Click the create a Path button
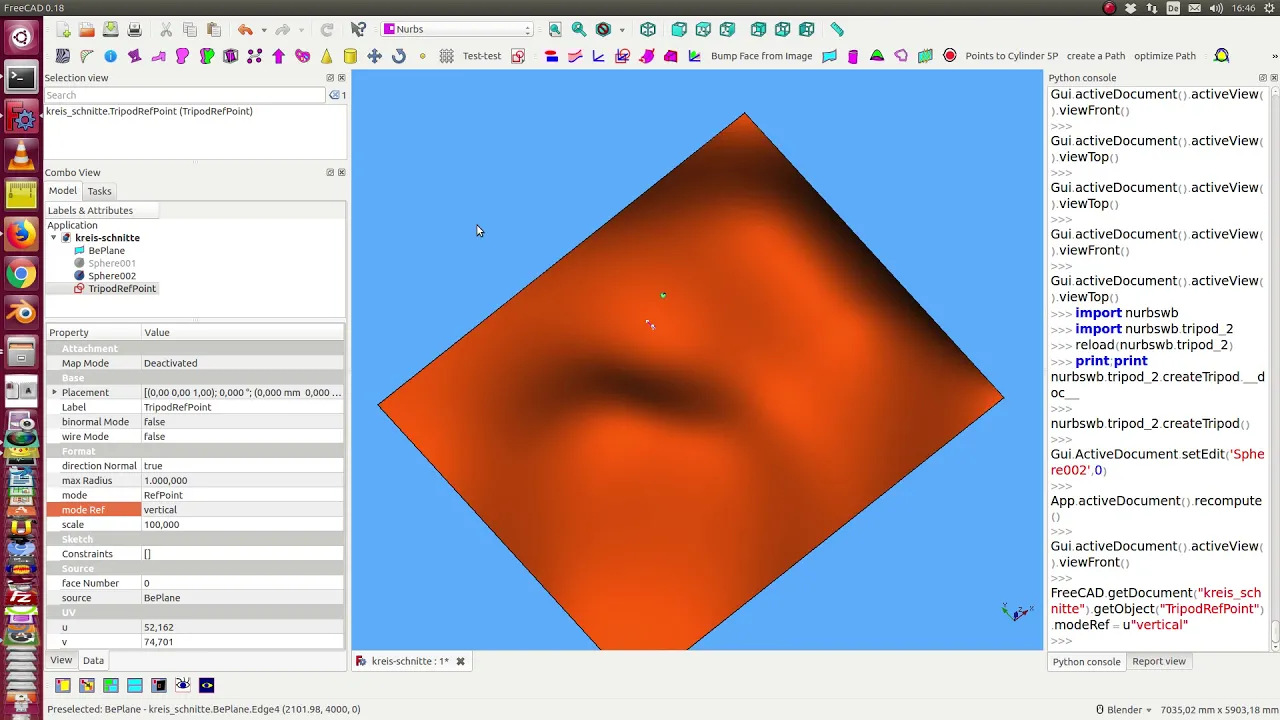1280x720 pixels. coord(1096,56)
